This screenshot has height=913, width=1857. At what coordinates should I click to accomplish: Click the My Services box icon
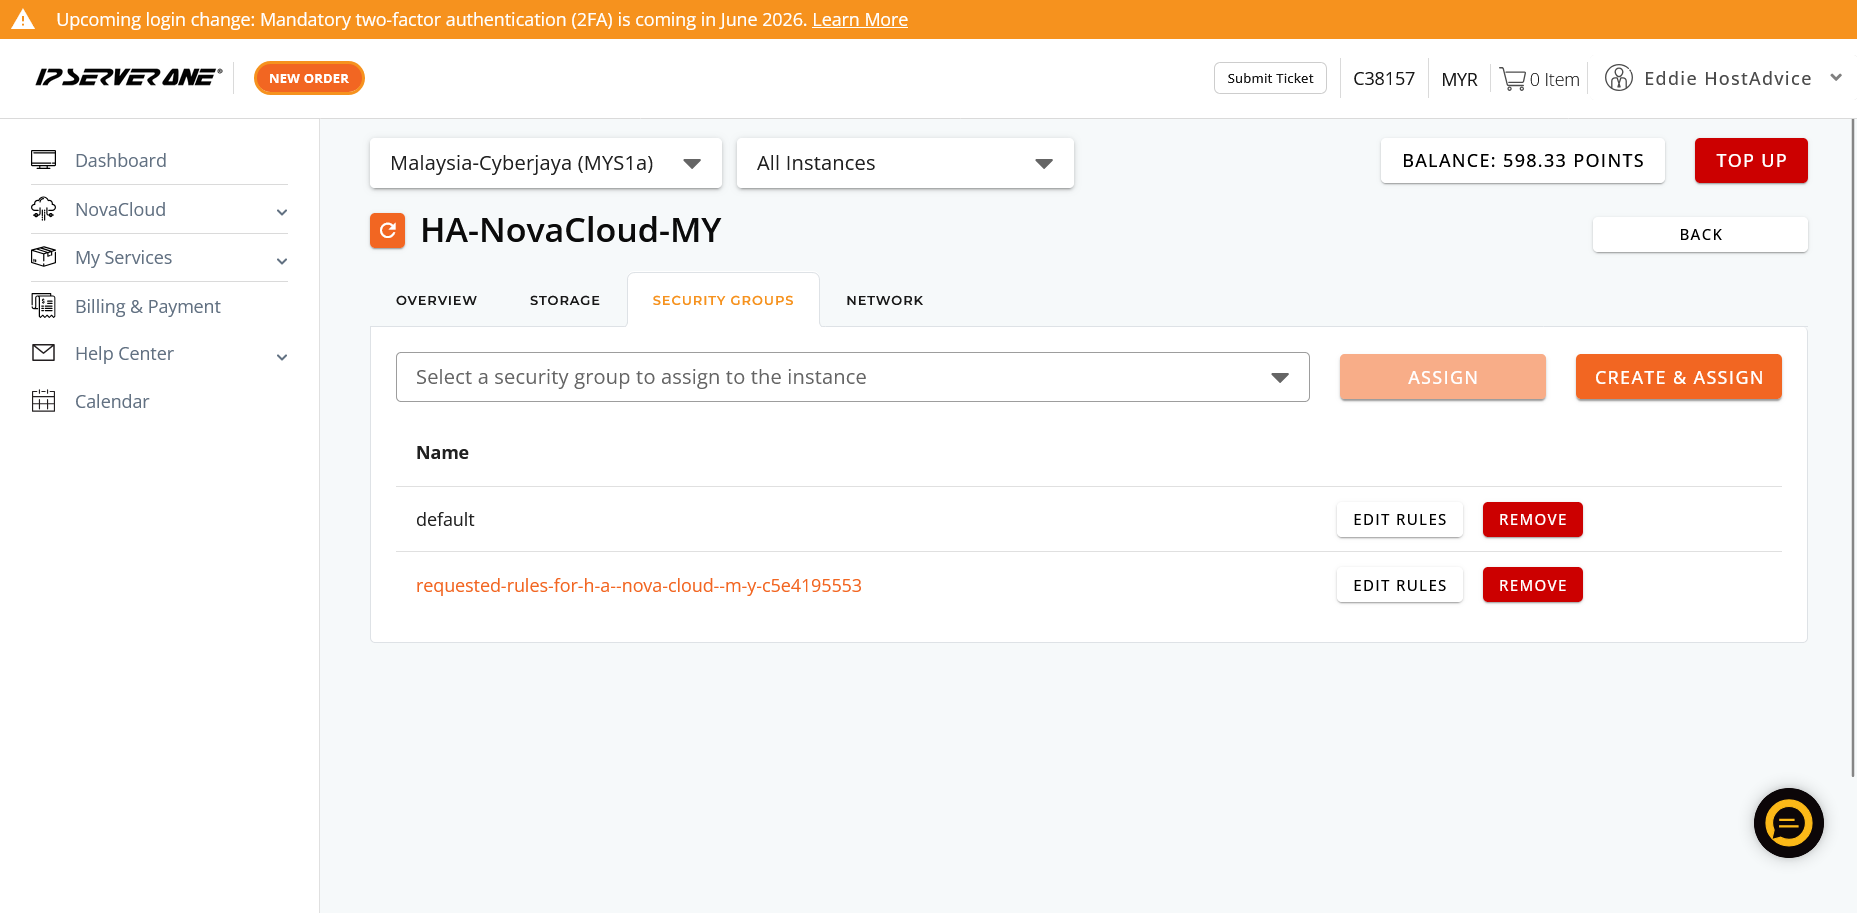pyautogui.click(x=43, y=257)
